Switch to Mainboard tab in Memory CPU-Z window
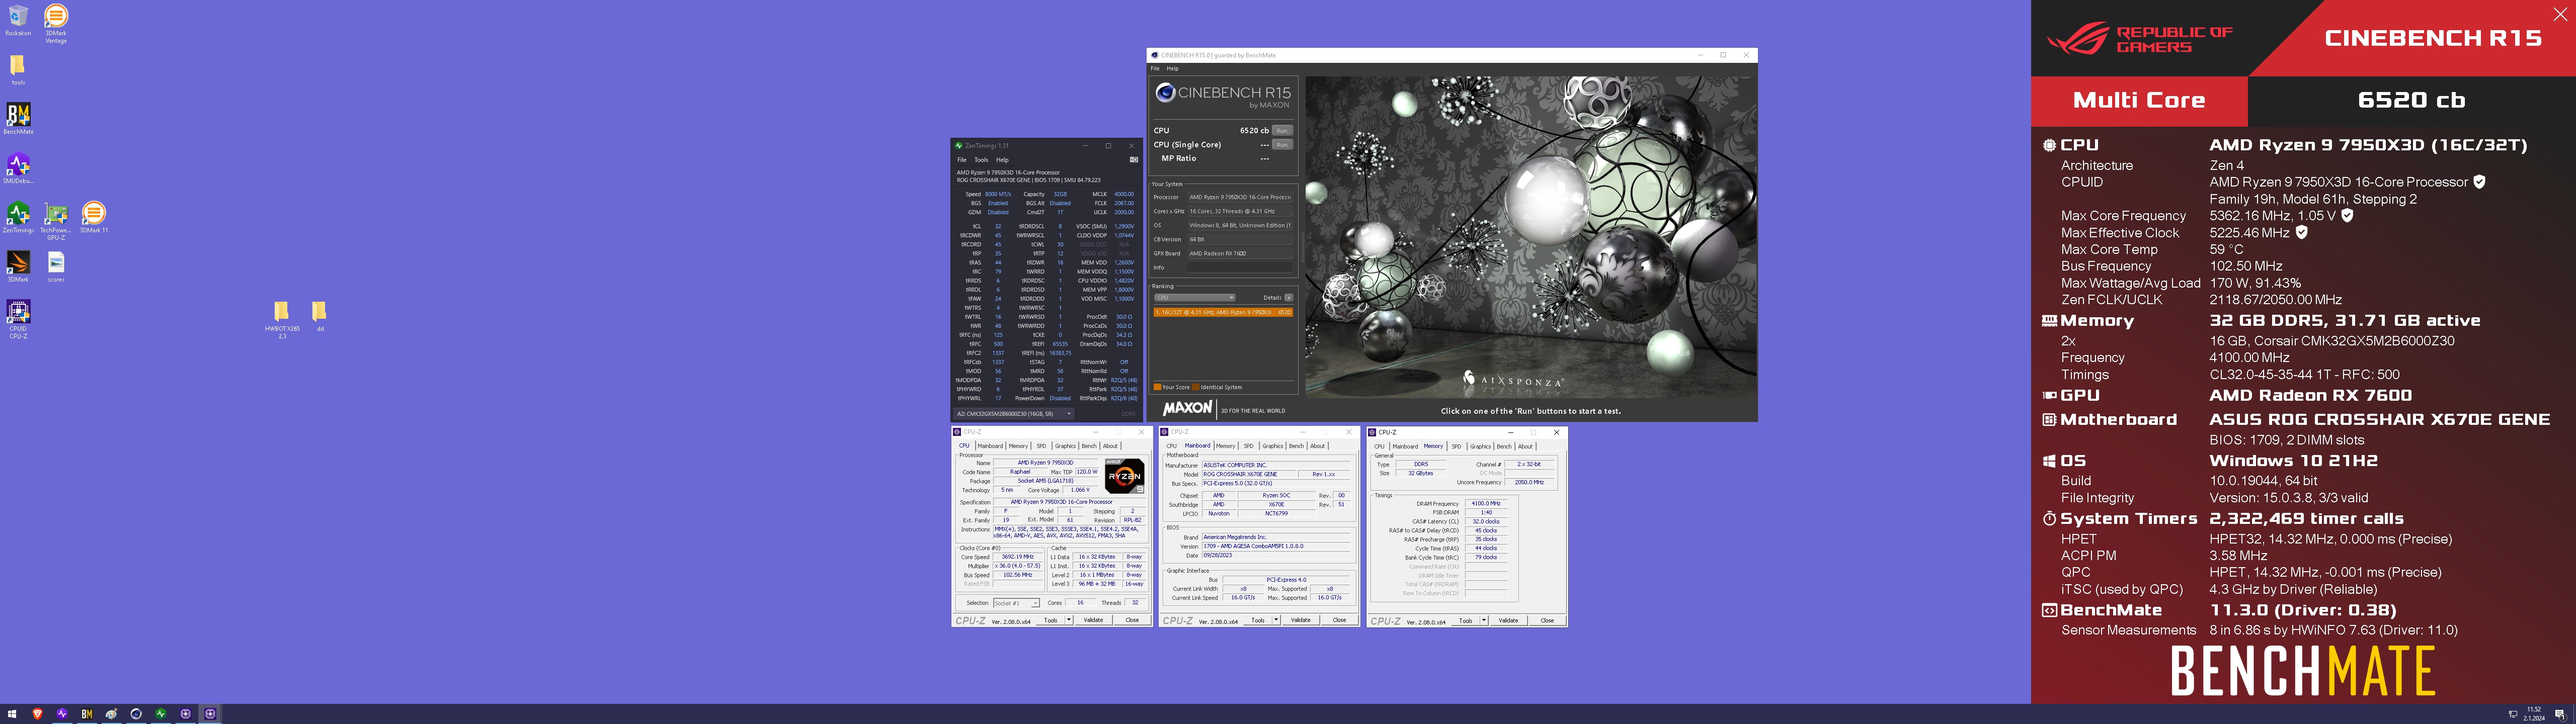 click(x=1405, y=446)
